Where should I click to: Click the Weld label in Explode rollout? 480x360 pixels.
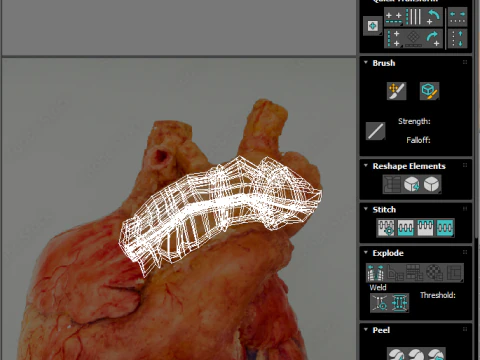[x=378, y=287]
